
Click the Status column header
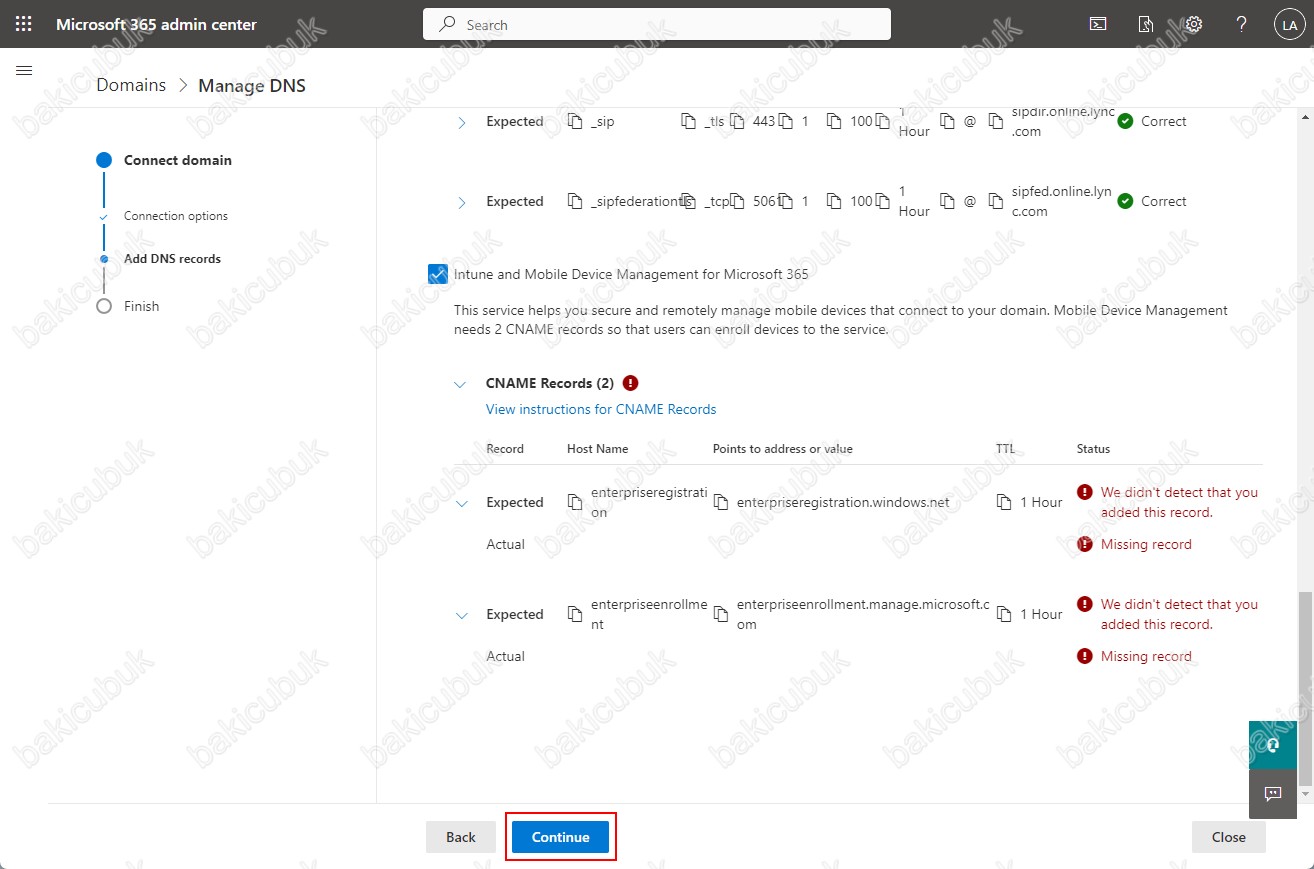click(x=1093, y=449)
